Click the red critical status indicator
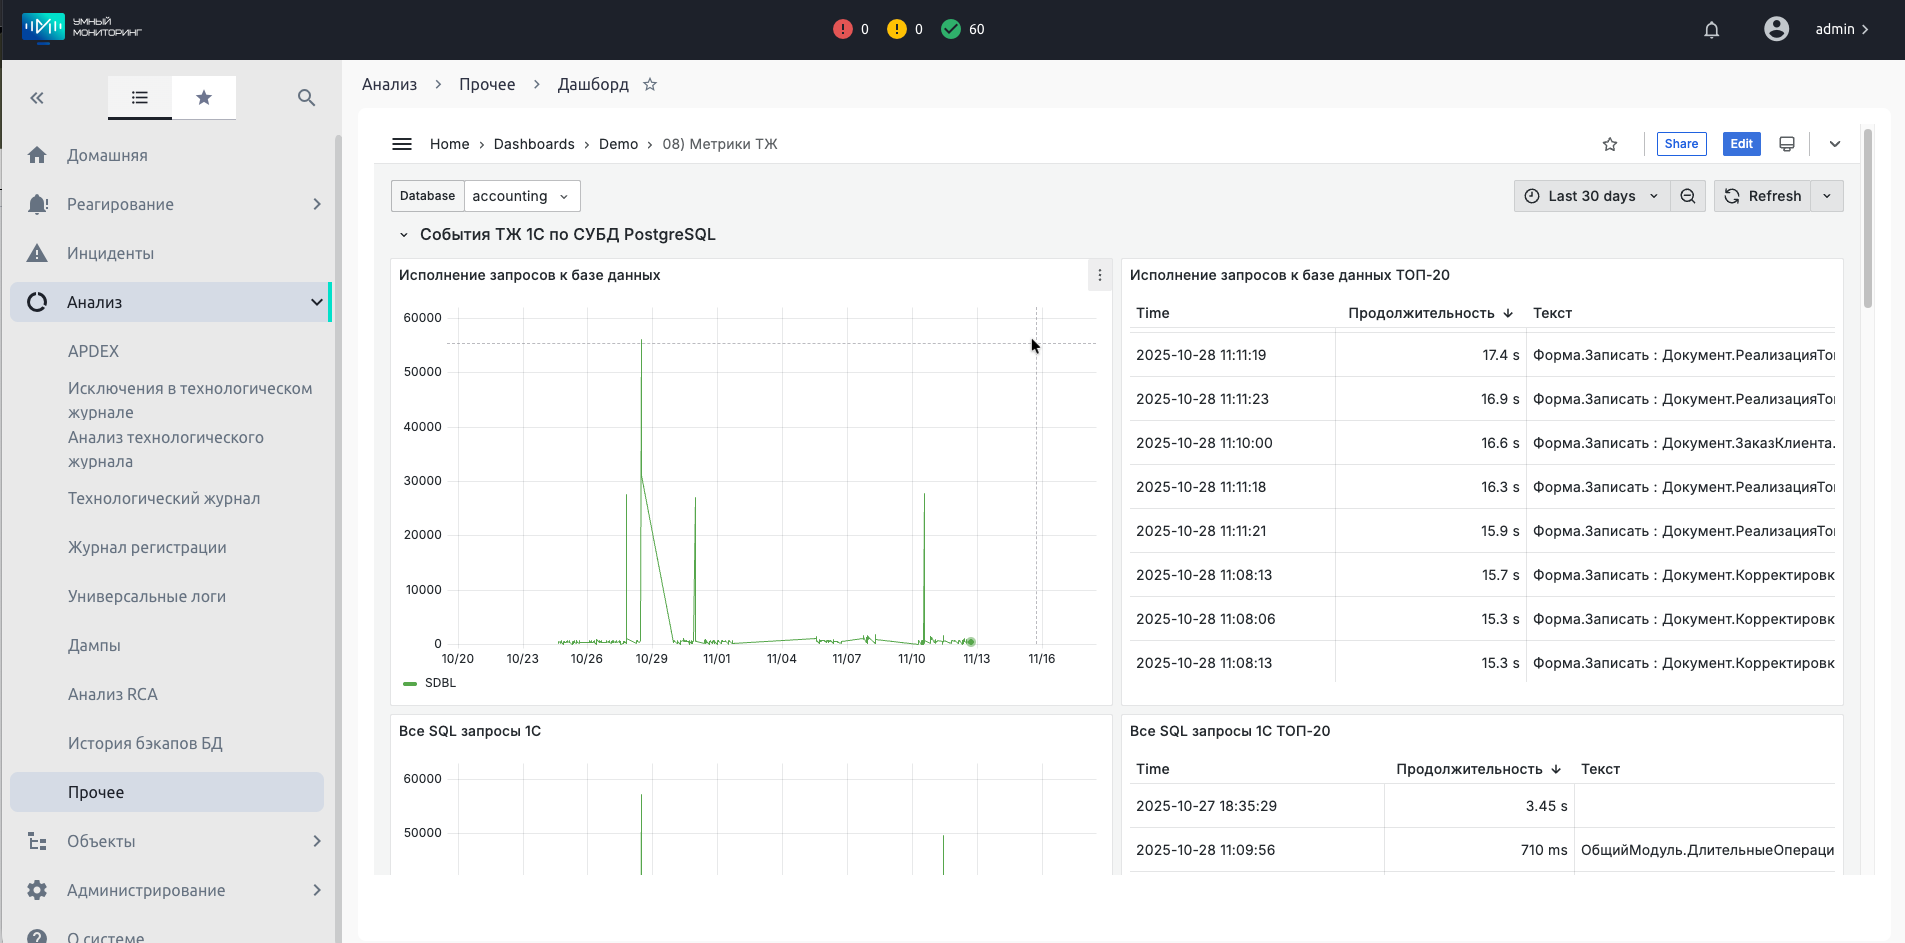Image resolution: width=1905 pixels, height=943 pixels. [x=842, y=30]
